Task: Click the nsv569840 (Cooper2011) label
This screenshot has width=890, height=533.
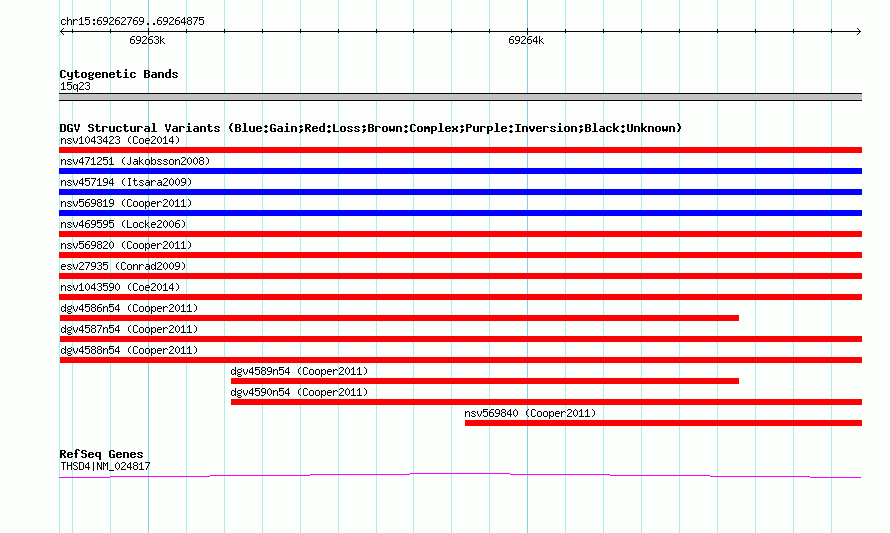Action: point(530,413)
